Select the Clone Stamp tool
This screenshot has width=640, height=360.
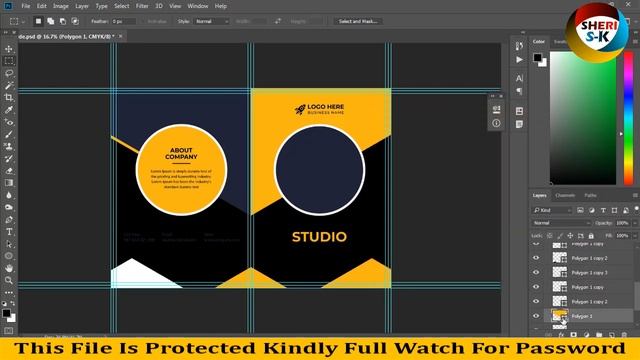click(x=9, y=146)
